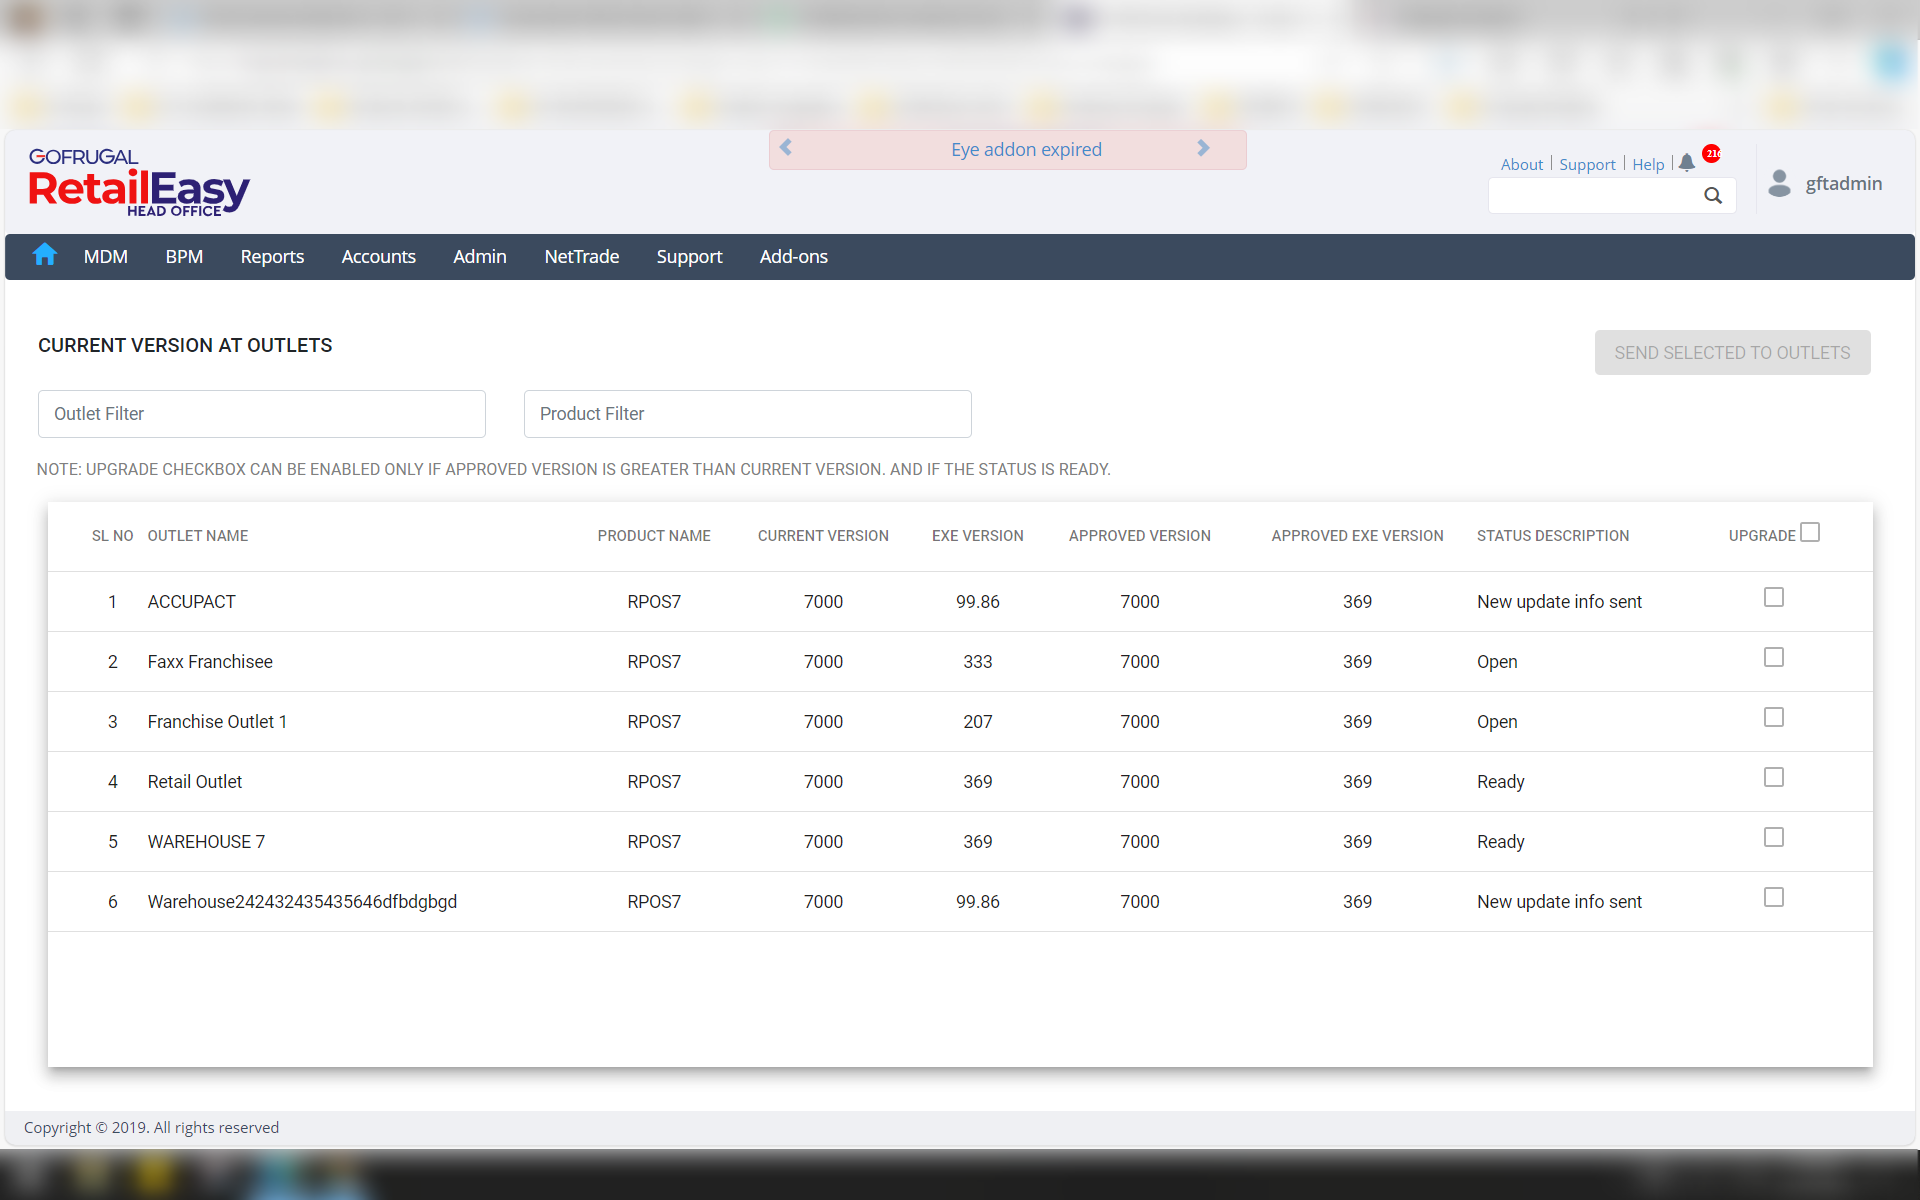Open the Product Filter dropdown
Viewport: 1920px width, 1200px height.
point(747,414)
